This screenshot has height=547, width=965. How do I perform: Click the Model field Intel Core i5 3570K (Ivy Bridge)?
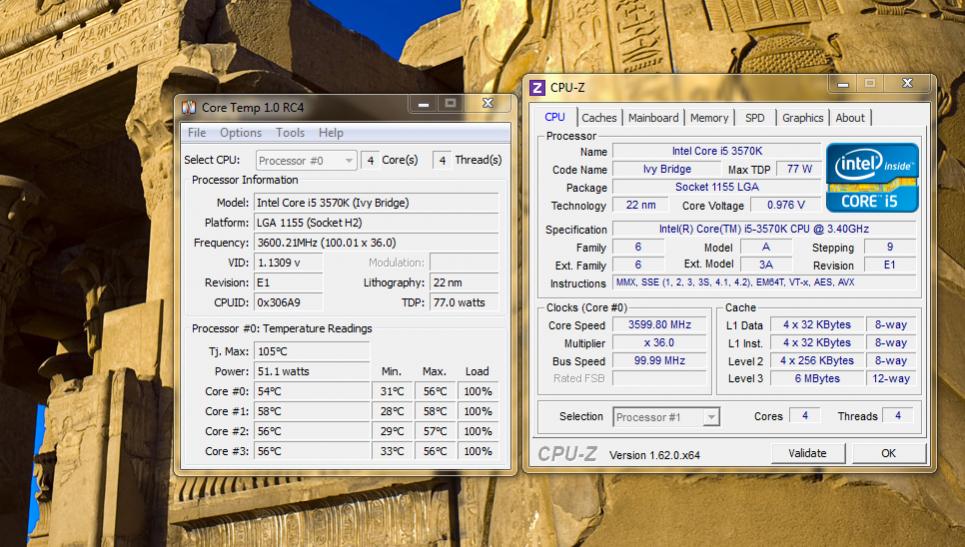[x=376, y=203]
